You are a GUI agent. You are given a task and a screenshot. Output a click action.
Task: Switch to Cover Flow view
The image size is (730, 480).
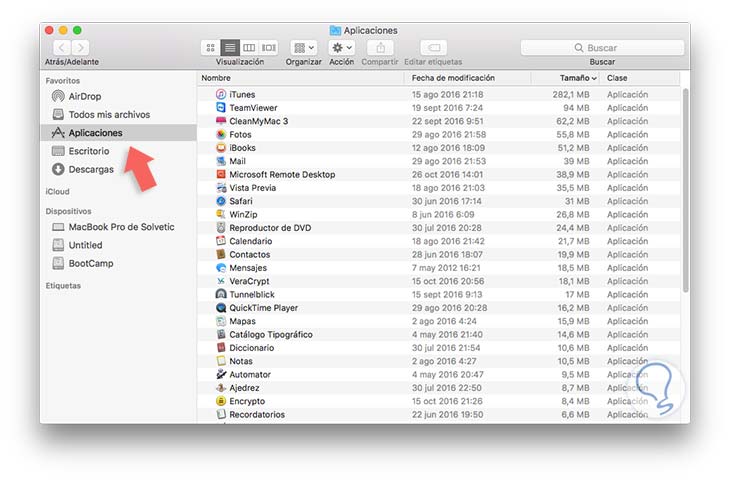tap(269, 47)
